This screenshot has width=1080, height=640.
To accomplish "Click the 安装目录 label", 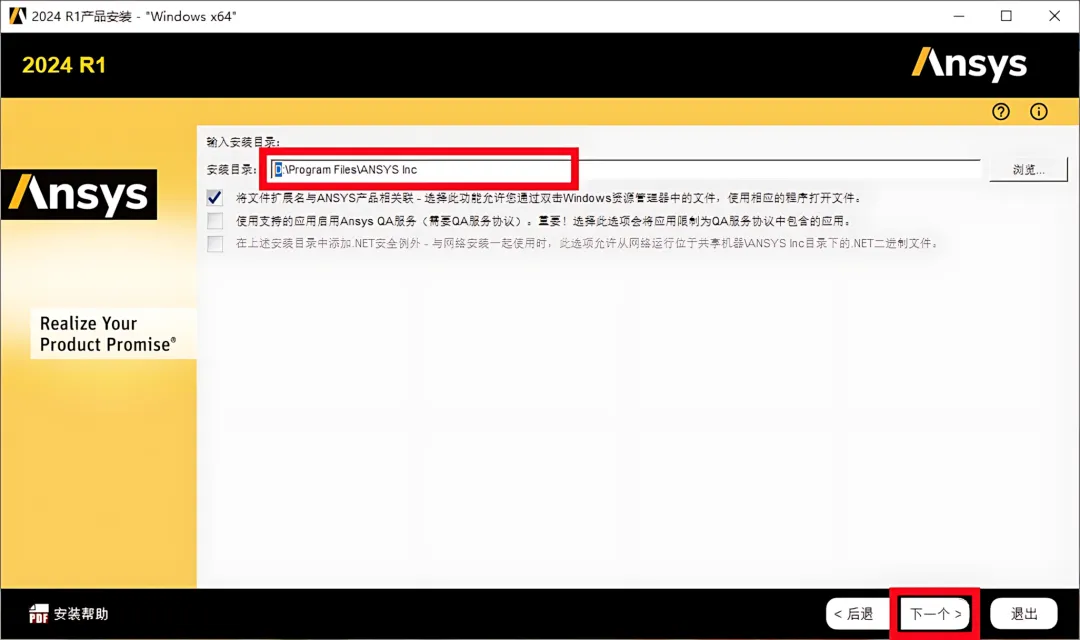I will click(231, 169).
